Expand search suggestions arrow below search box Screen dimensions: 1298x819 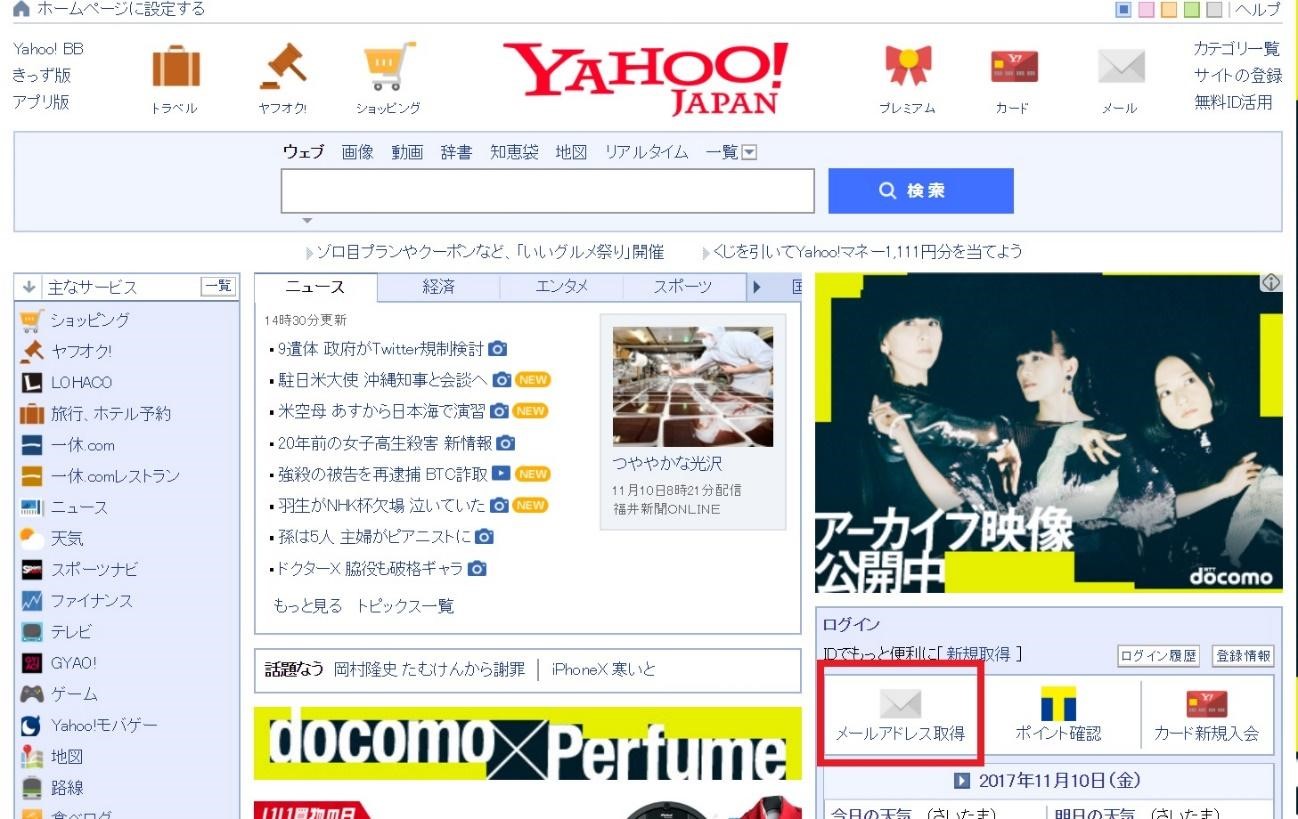(x=308, y=220)
